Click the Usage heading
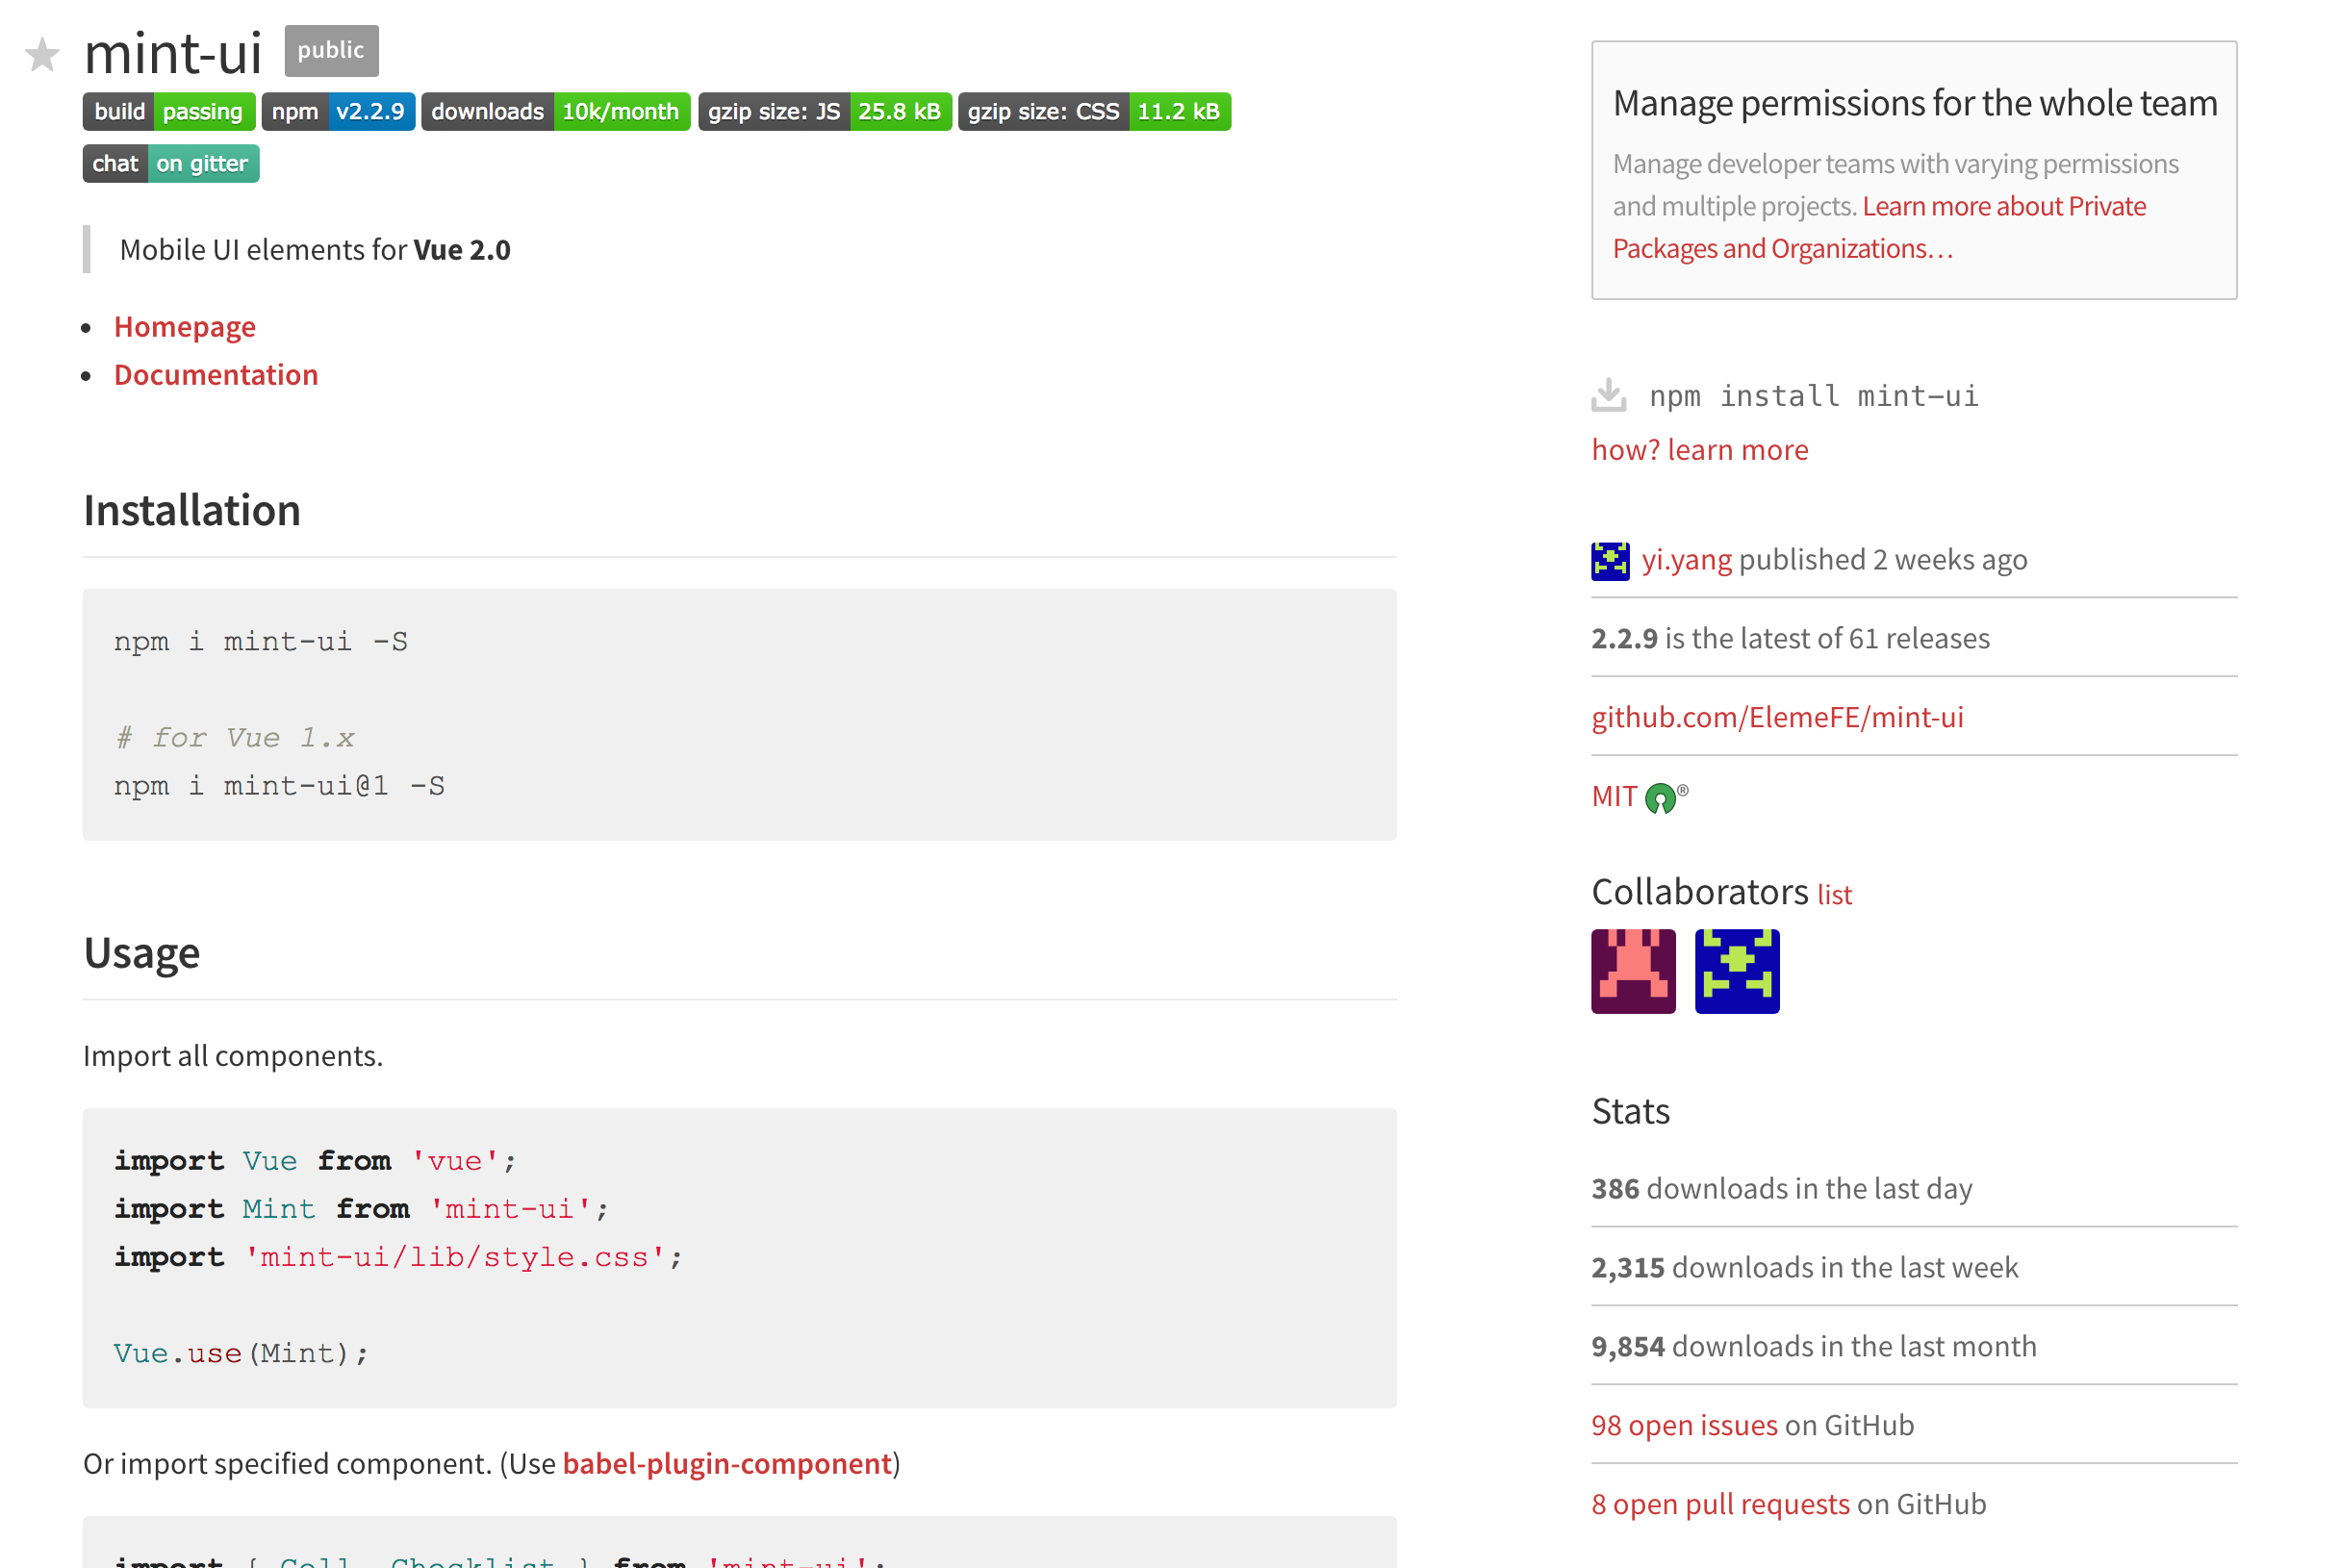 [x=141, y=953]
